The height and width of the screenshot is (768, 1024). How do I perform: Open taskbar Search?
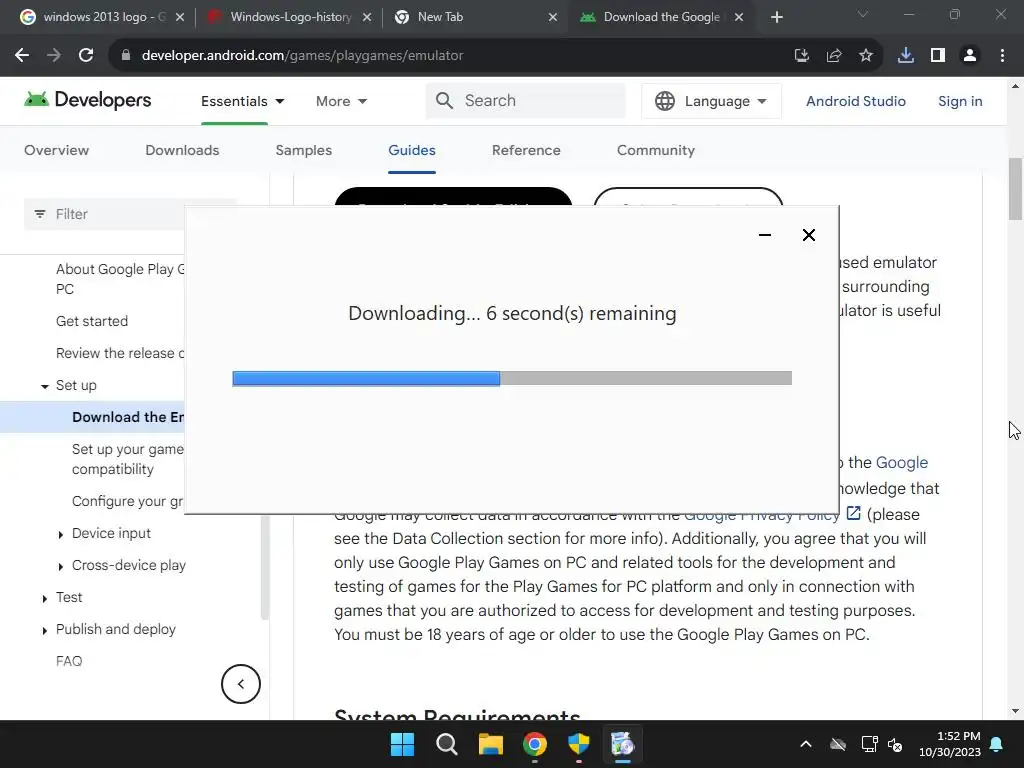(x=447, y=744)
